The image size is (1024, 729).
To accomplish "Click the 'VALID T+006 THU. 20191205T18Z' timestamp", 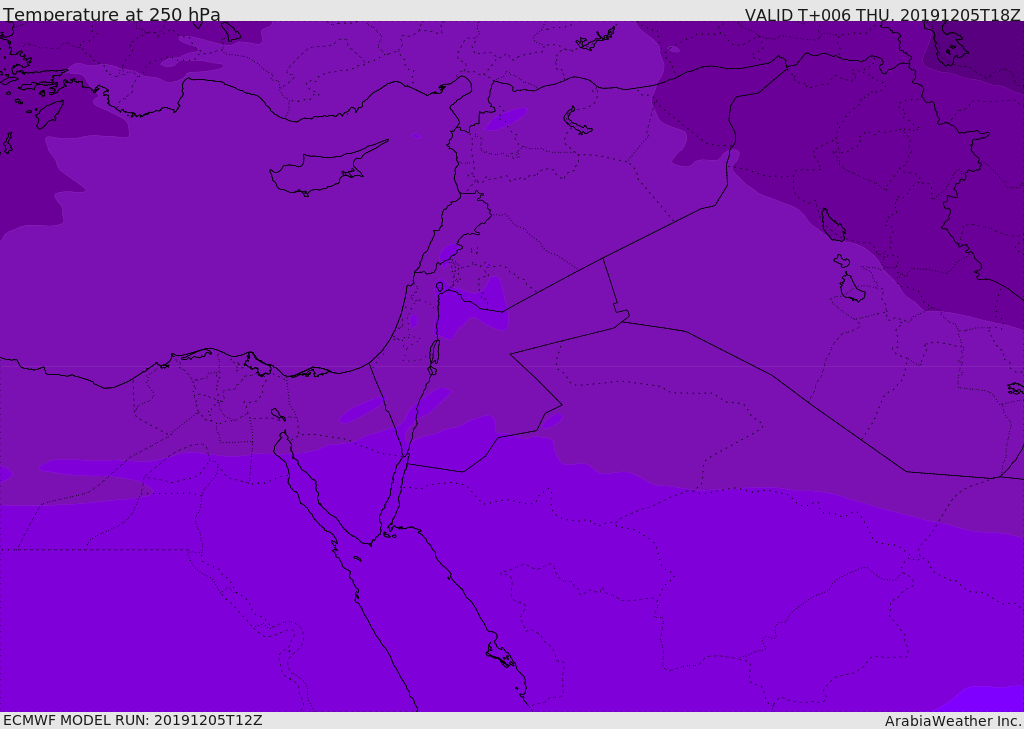I will click(882, 14).
